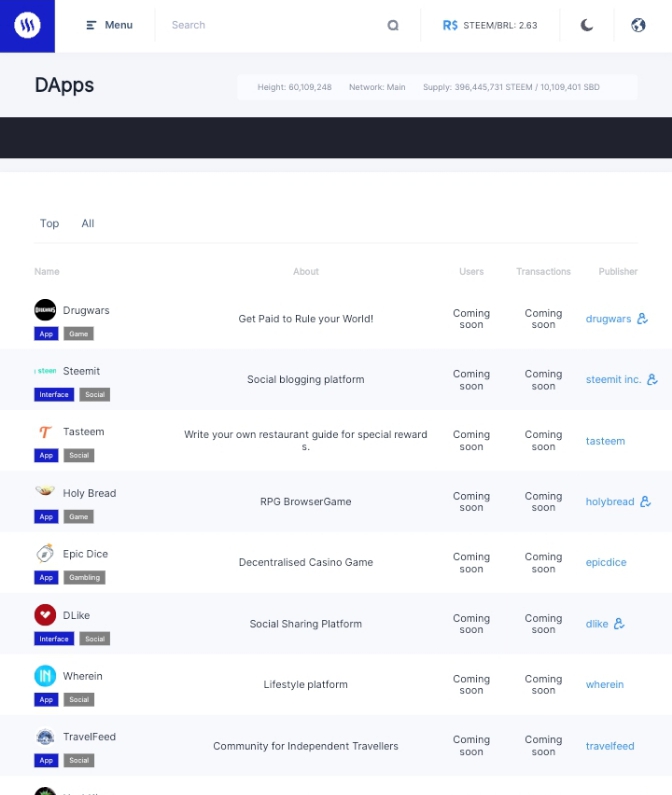Toggle dark mode moon icon

click(x=587, y=25)
